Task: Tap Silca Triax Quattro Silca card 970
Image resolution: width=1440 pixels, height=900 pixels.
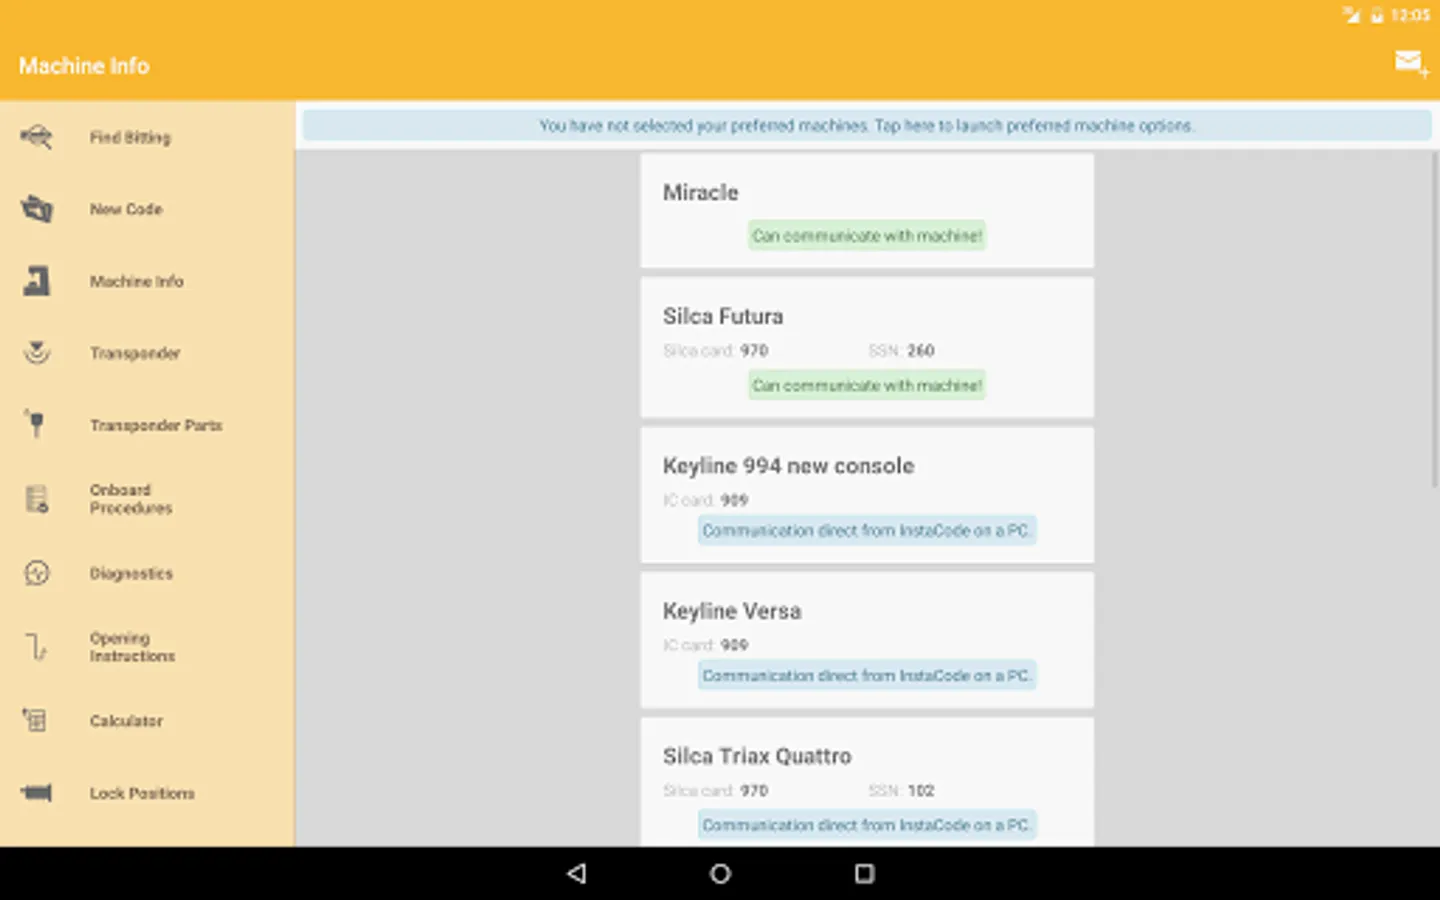Action: [754, 790]
